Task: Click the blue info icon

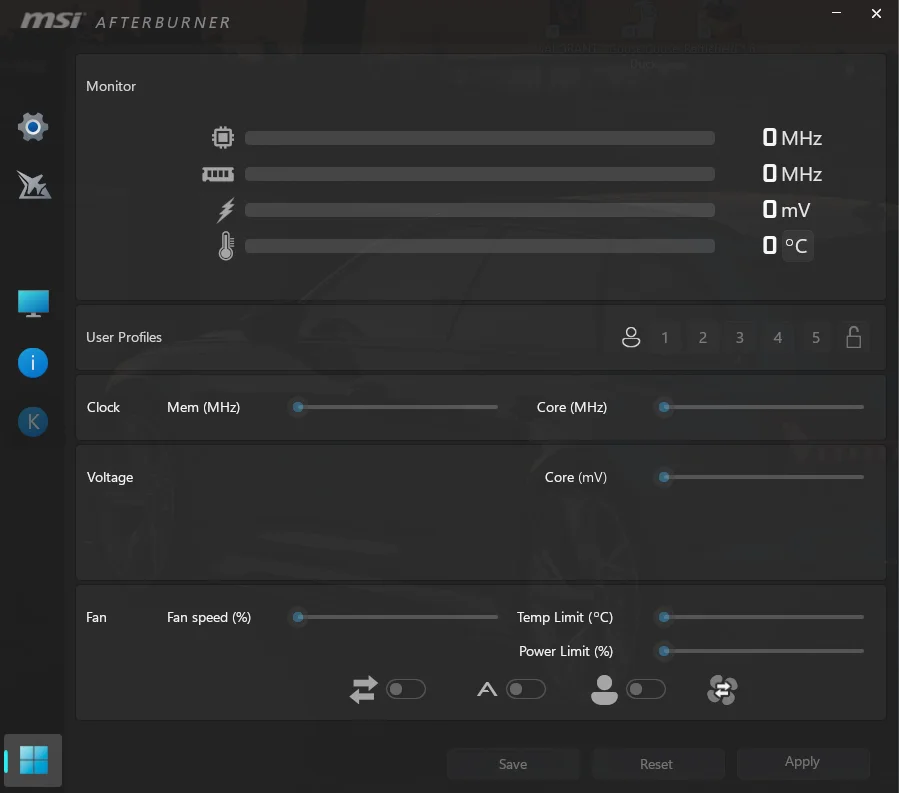Action: (x=33, y=363)
